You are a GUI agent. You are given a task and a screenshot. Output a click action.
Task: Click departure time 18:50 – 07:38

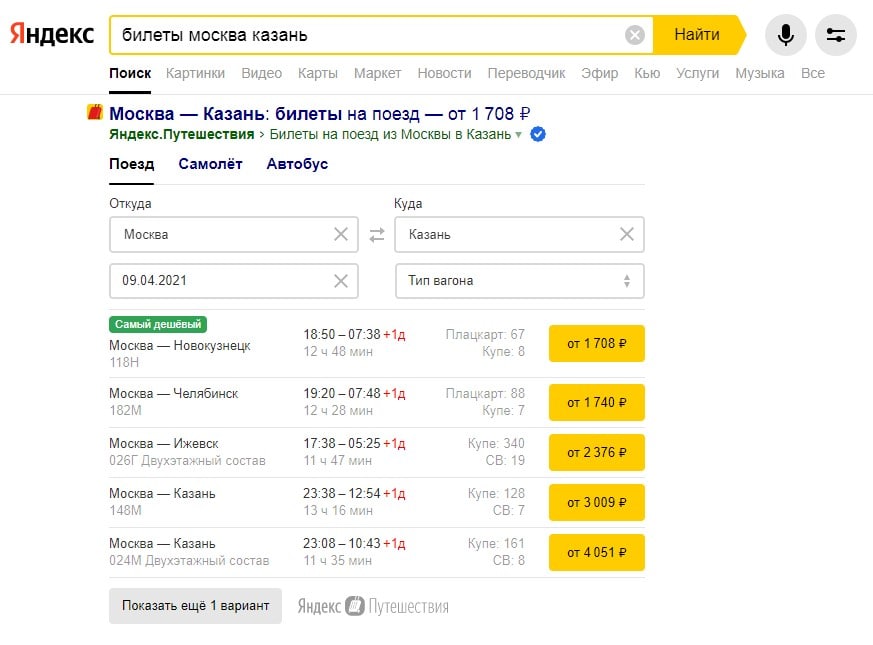point(342,334)
